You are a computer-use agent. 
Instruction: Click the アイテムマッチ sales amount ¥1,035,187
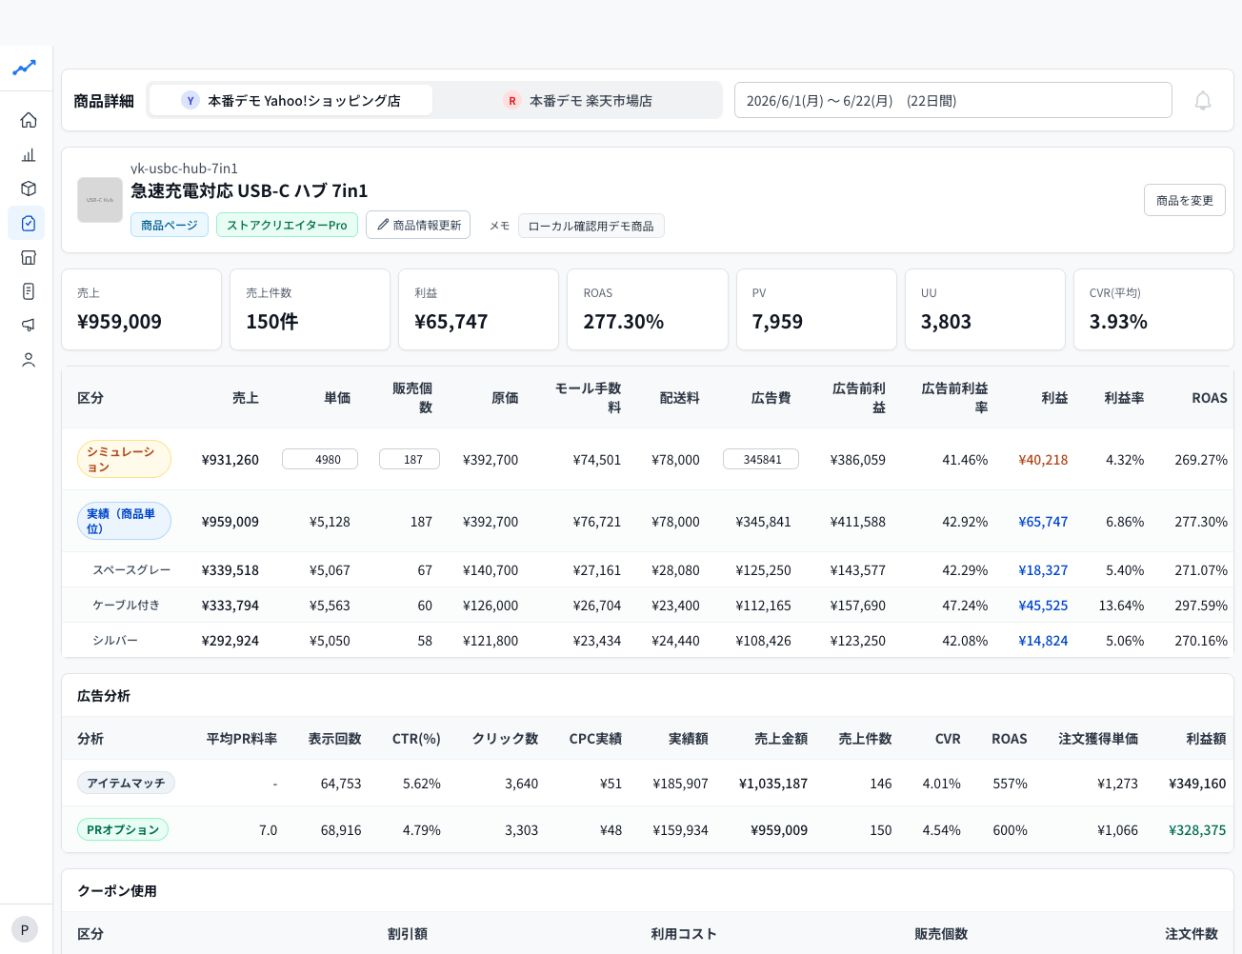tap(773, 784)
